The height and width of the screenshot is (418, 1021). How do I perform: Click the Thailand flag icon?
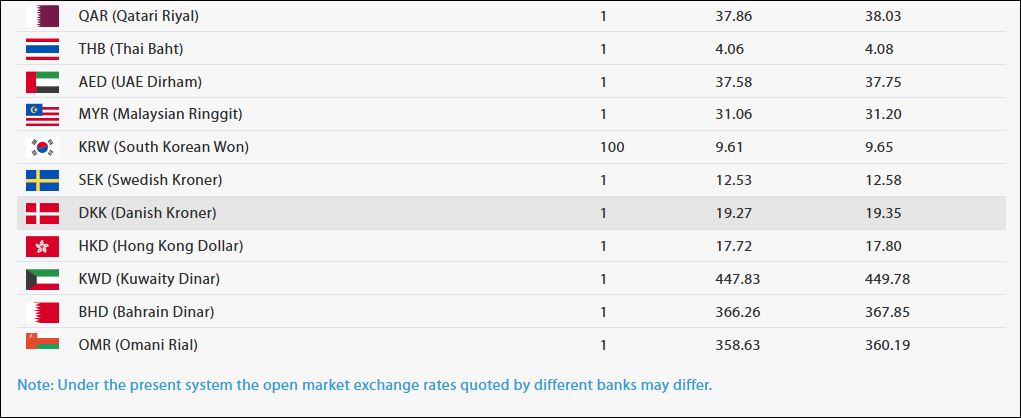[42, 49]
